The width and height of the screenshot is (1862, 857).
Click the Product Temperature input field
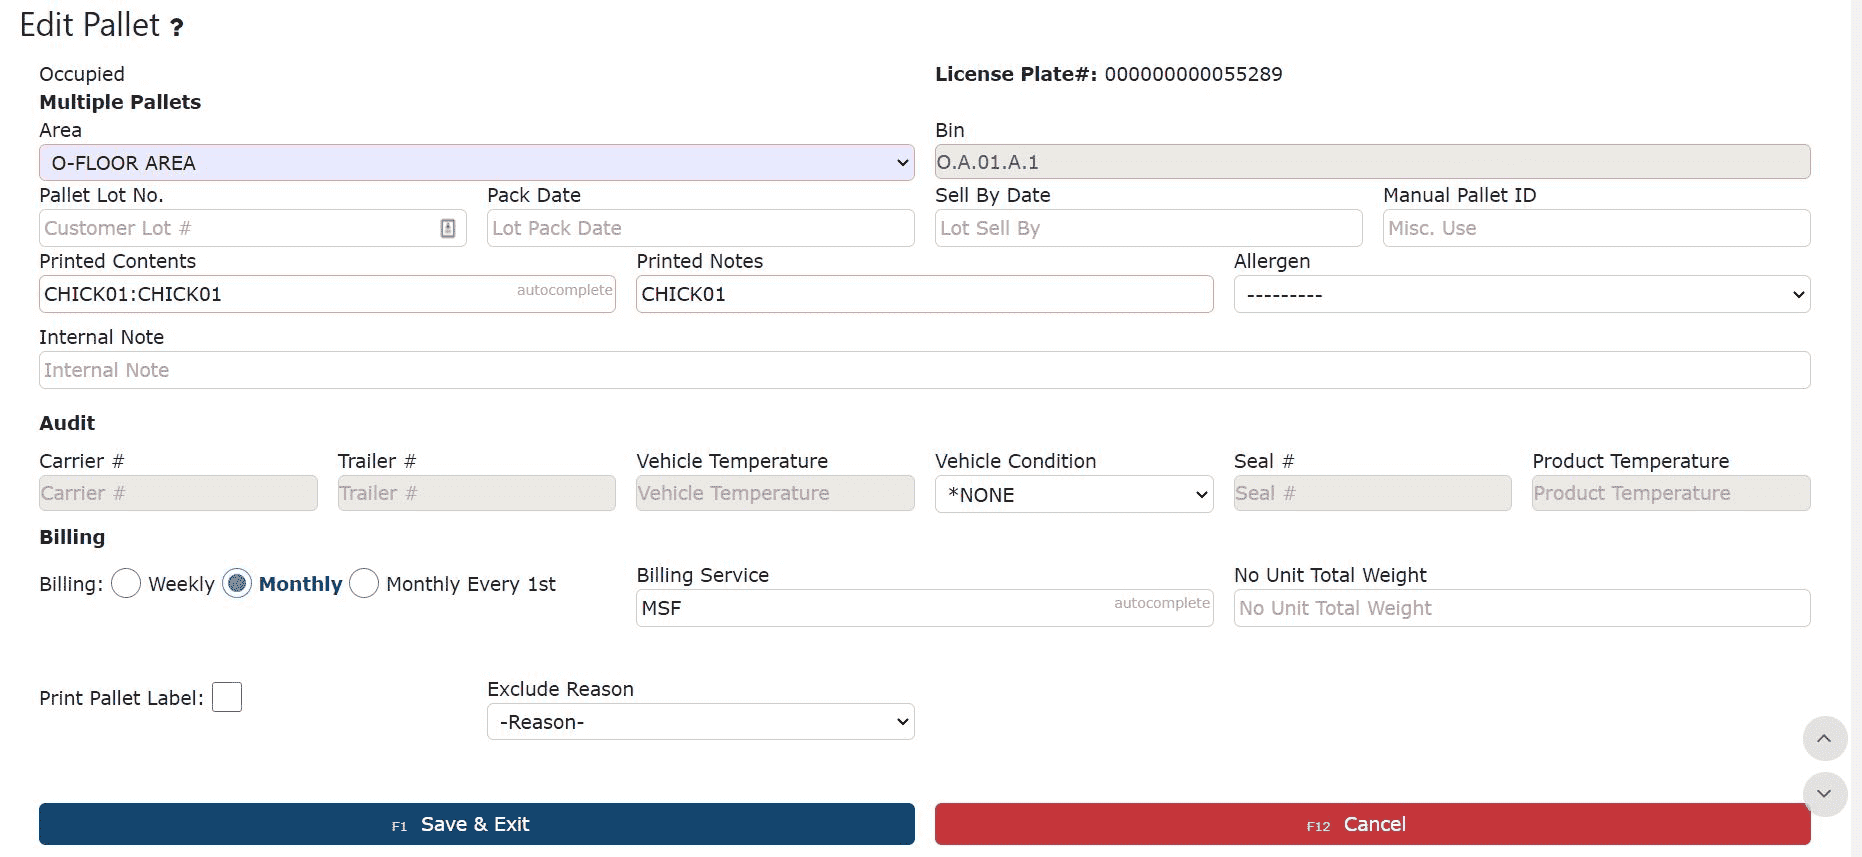pos(1671,493)
